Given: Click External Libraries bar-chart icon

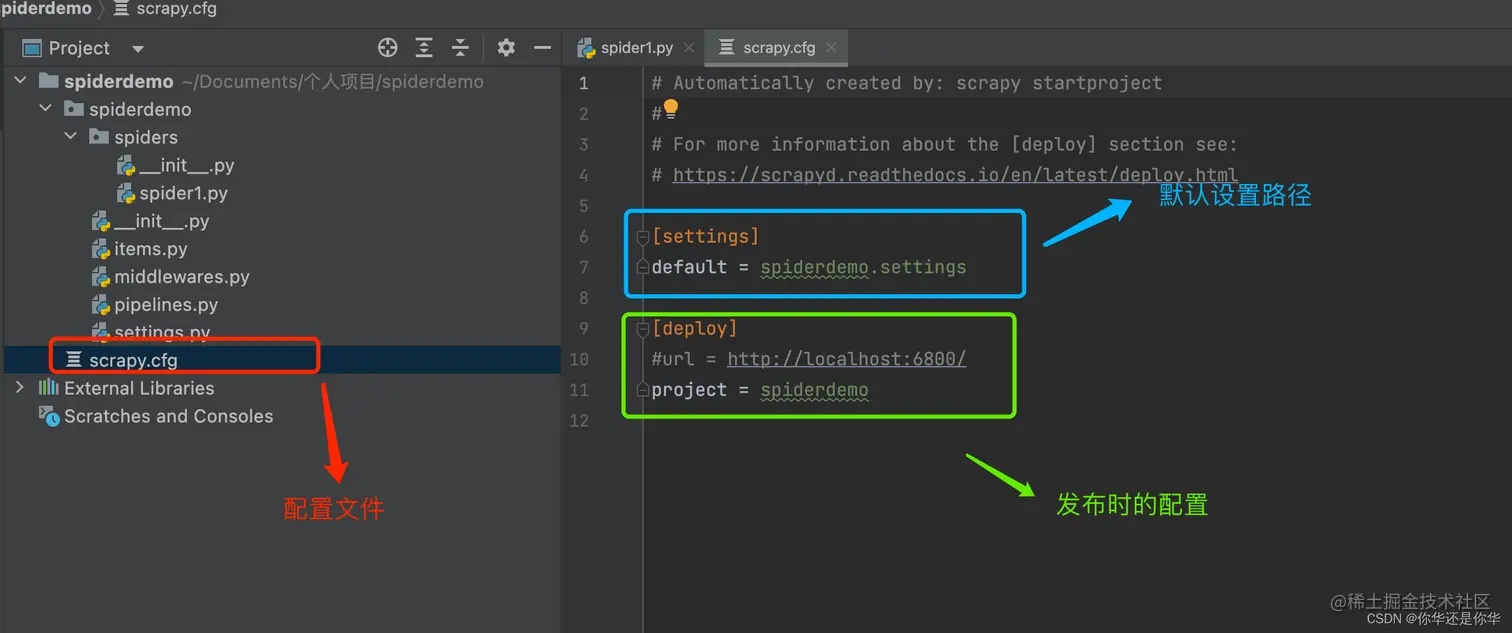Looking at the screenshot, I should coord(48,388).
